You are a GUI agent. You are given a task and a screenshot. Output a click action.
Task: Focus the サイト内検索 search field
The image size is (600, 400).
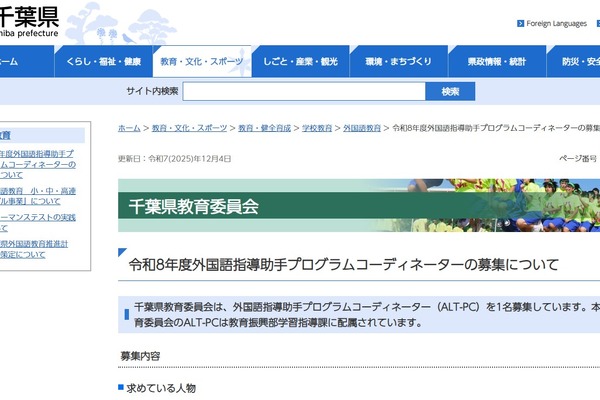pyautogui.click(x=304, y=91)
